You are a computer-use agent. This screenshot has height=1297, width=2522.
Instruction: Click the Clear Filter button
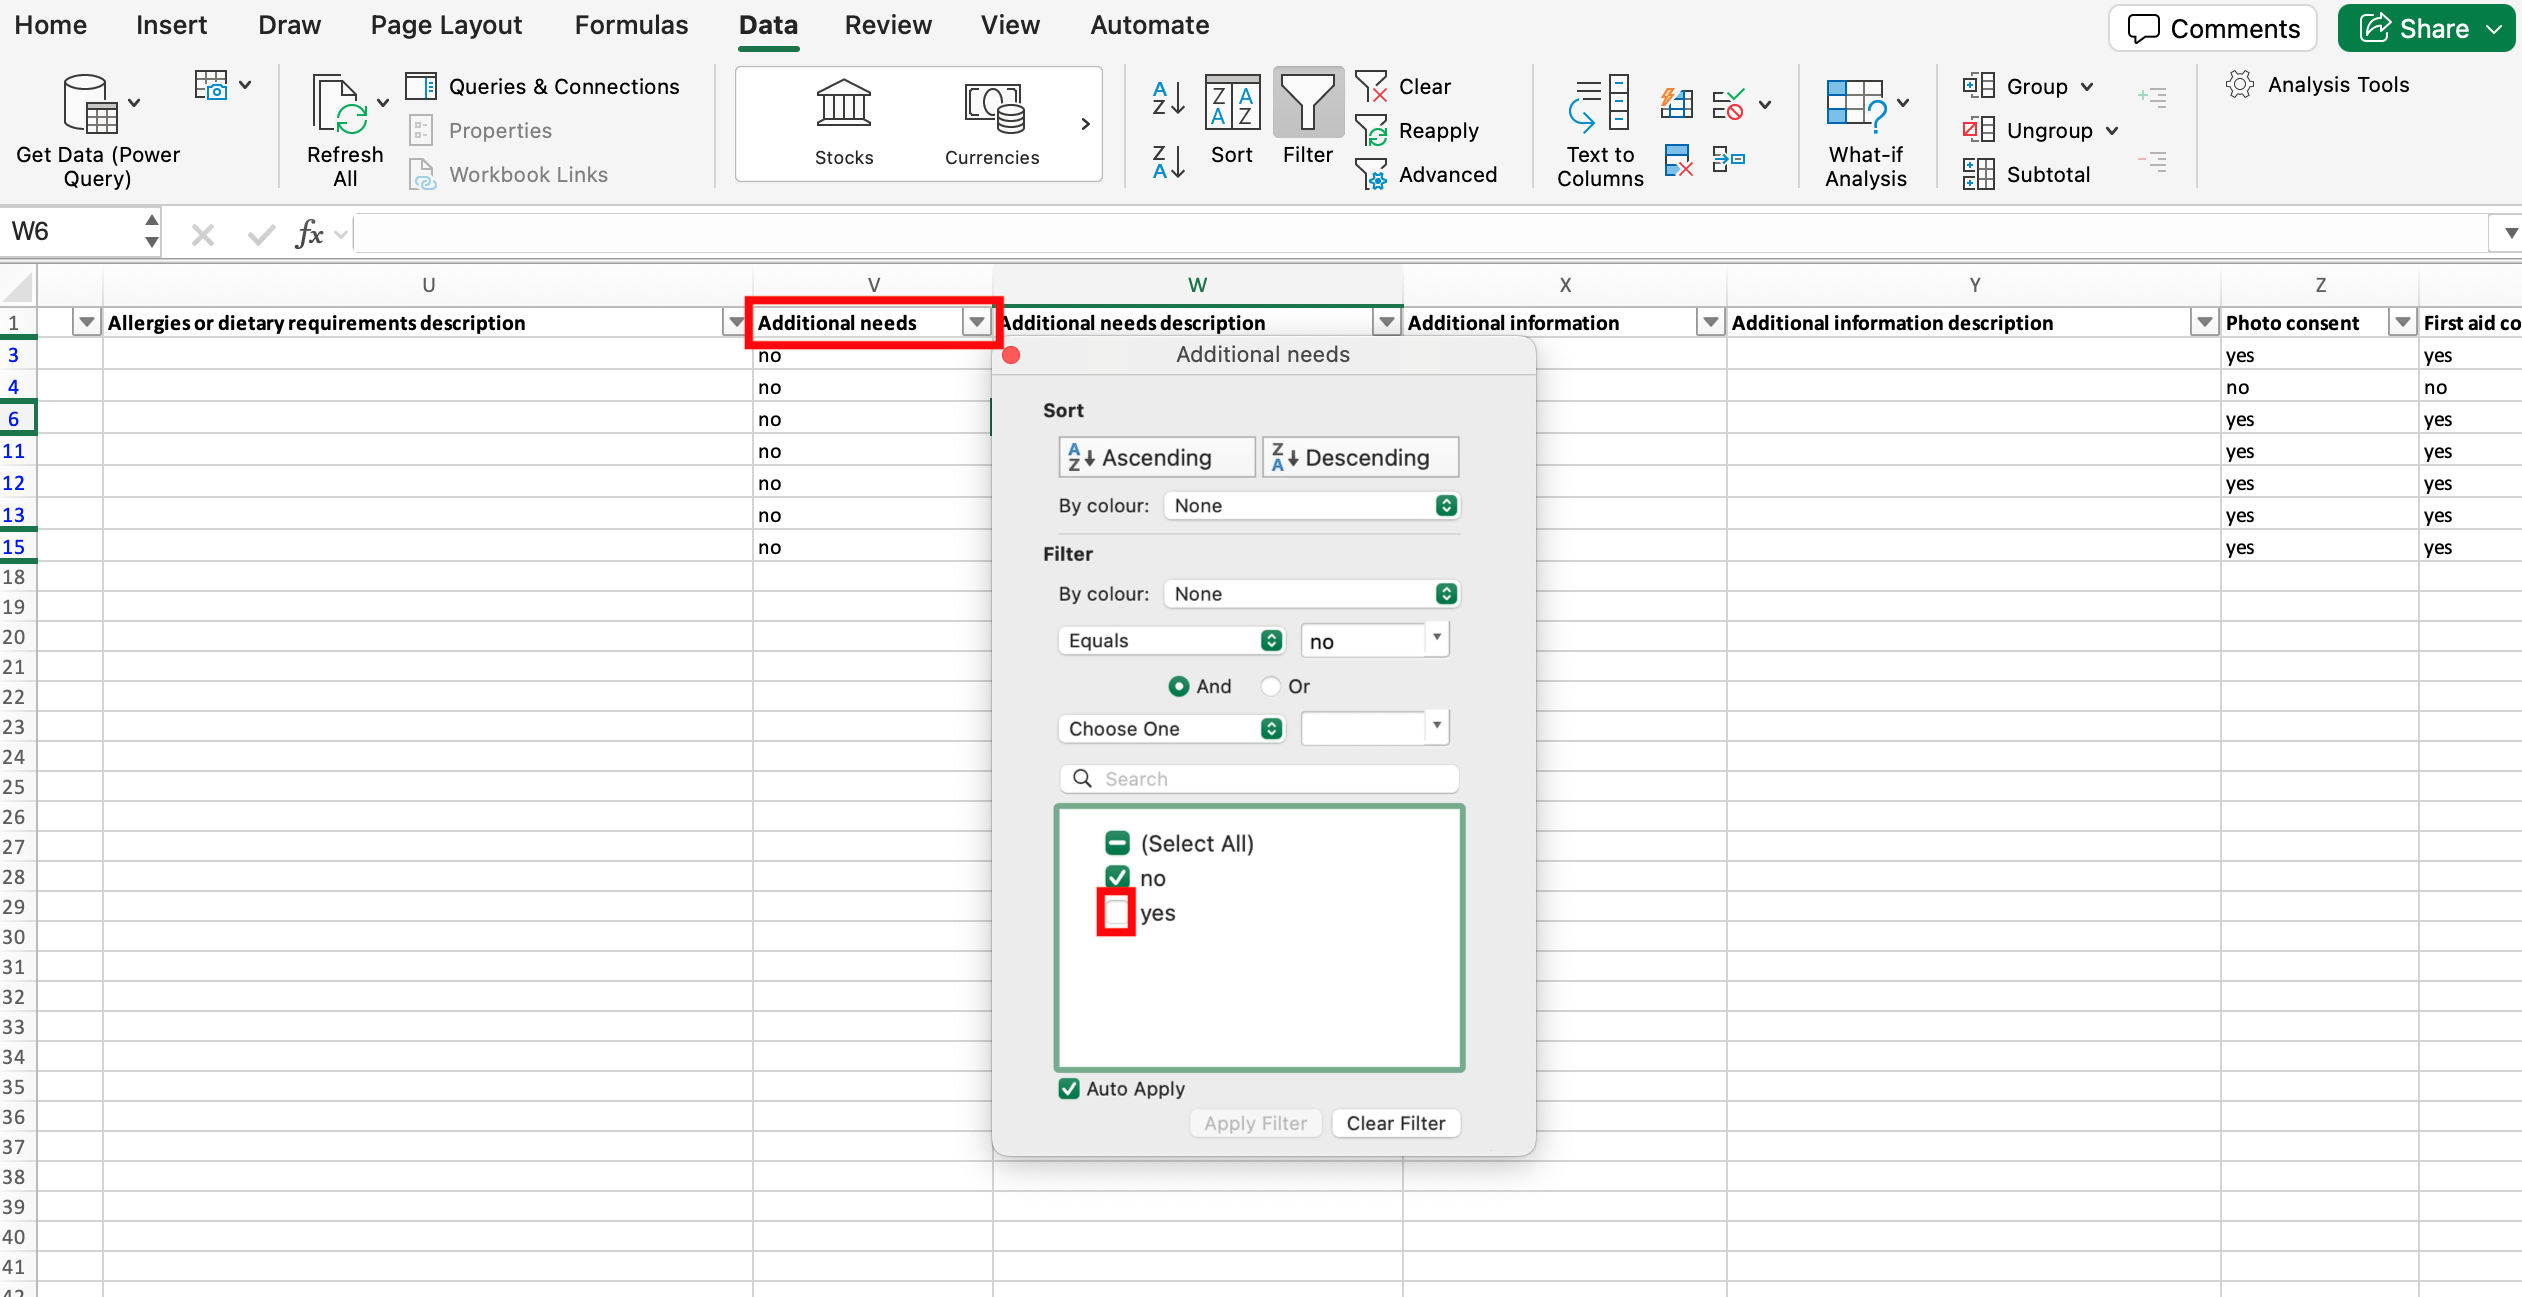coord(1395,1124)
